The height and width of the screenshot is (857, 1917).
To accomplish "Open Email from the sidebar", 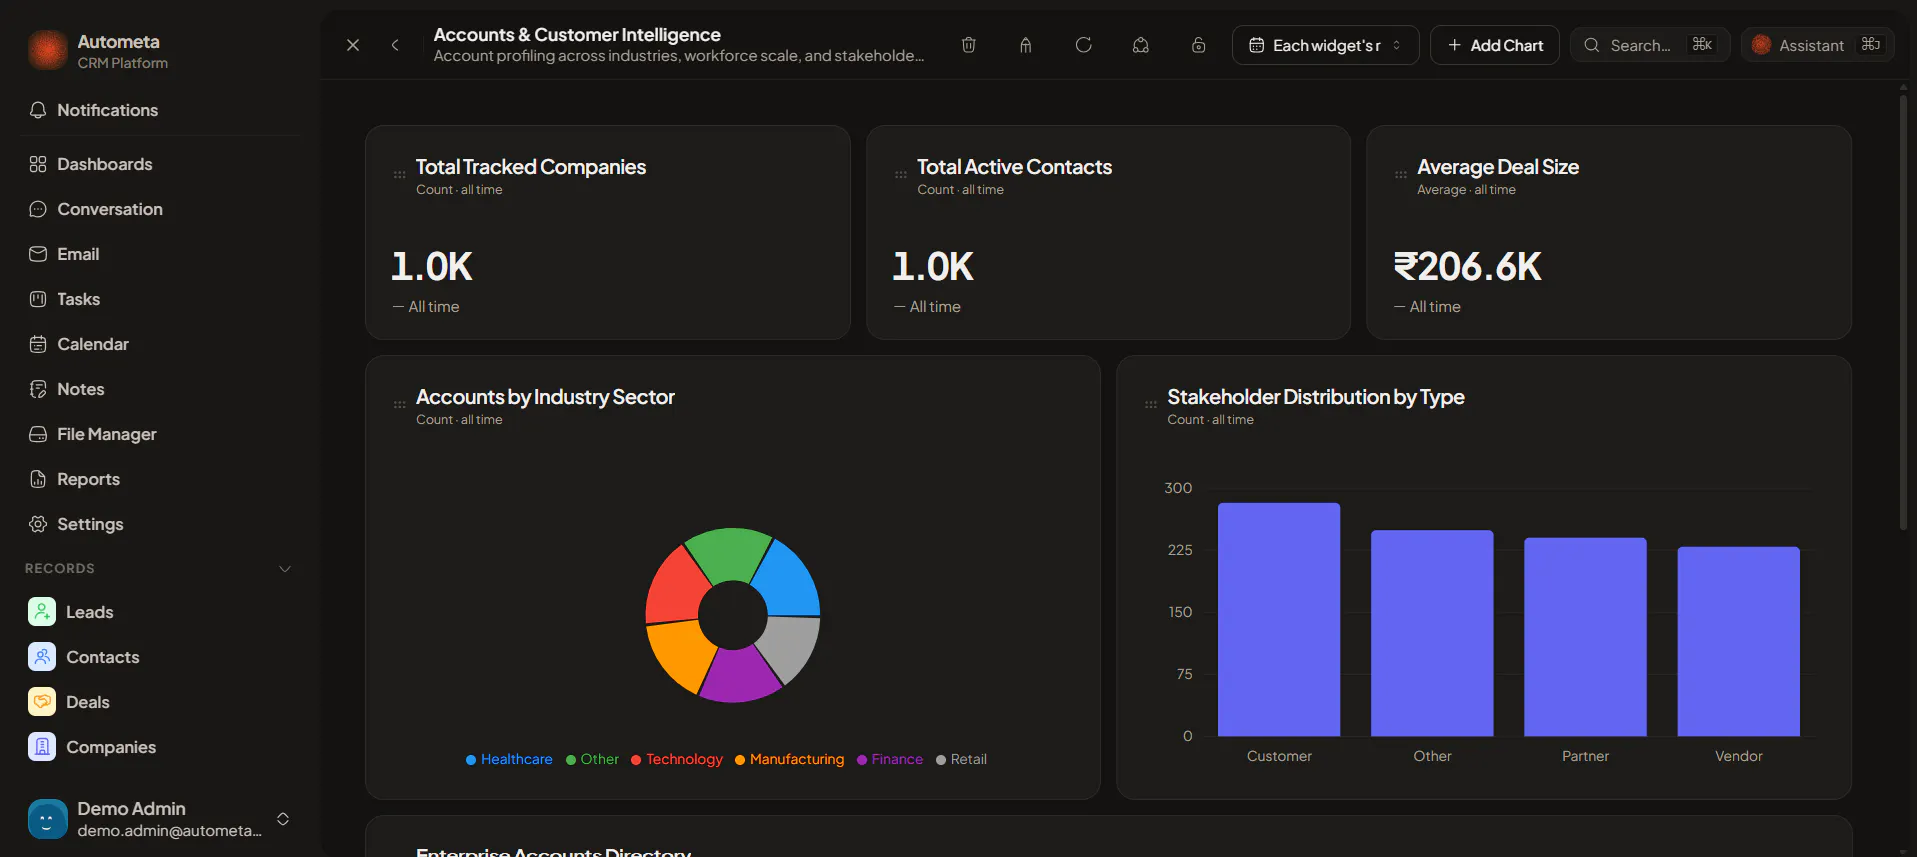I will pos(160,254).
